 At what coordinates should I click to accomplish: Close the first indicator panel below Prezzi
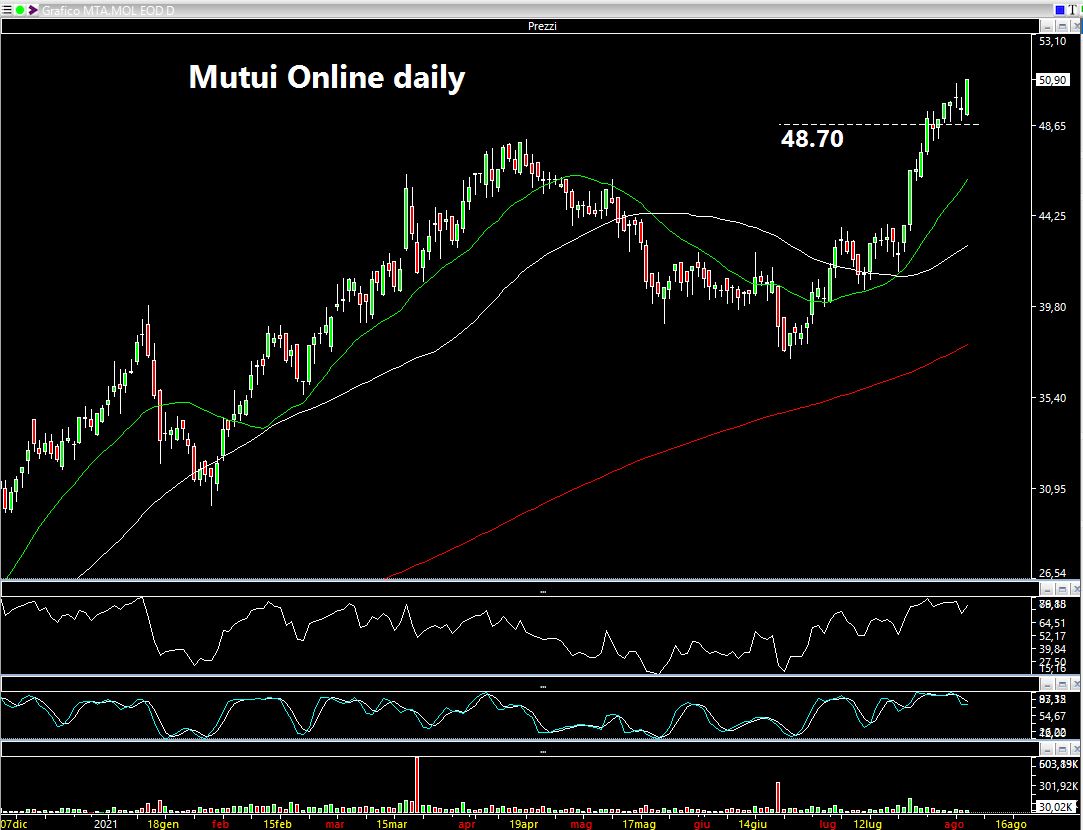click(1075, 589)
